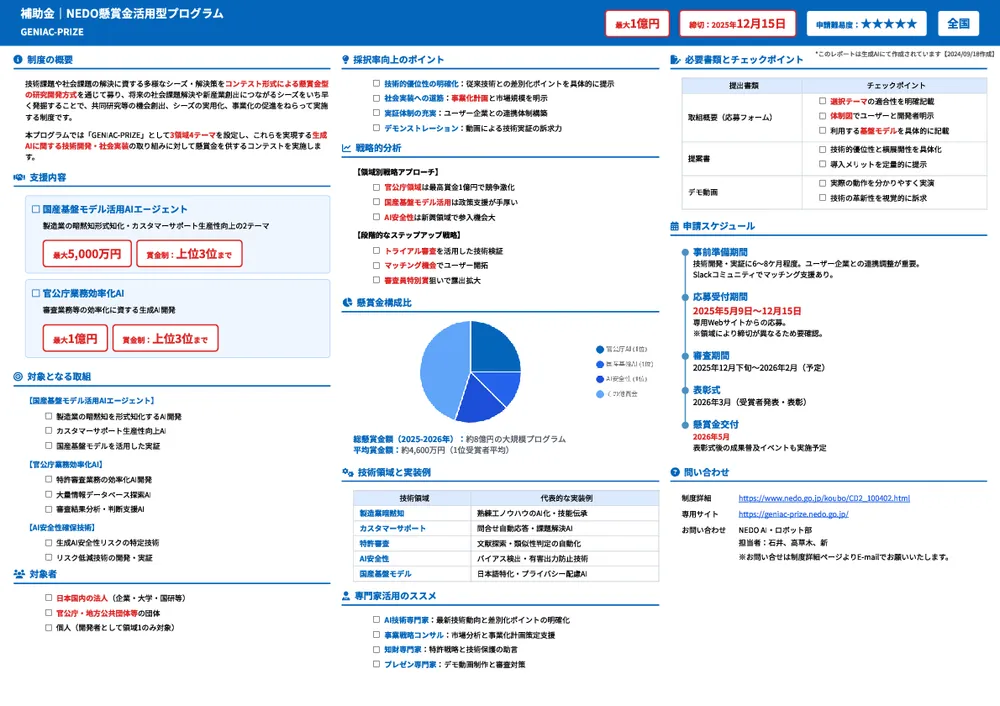Click the lightbulb icon beside 採択率向上のポイント
This screenshot has height=706, width=1000.
pos(347,60)
